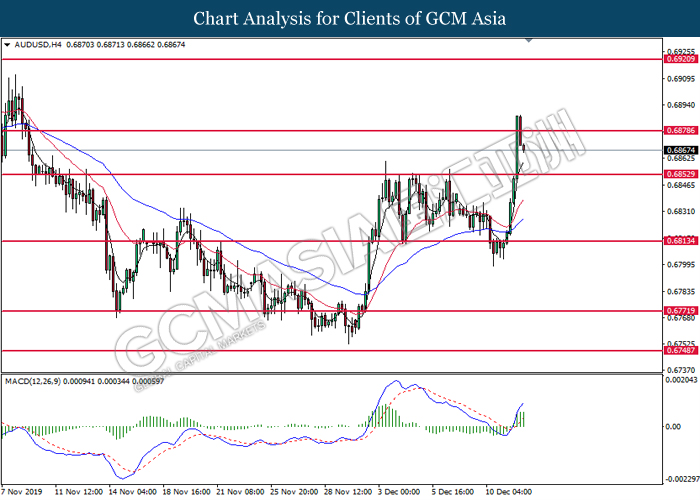Click the triangle arrow before AUDUSD.H4

pyautogui.click(x=8, y=46)
